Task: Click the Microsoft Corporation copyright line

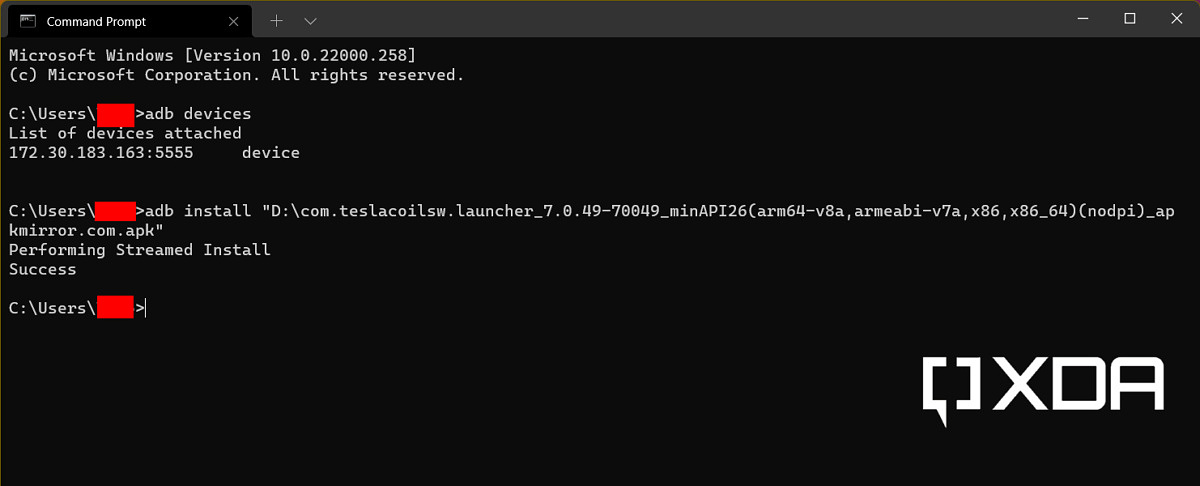Action: (x=236, y=75)
